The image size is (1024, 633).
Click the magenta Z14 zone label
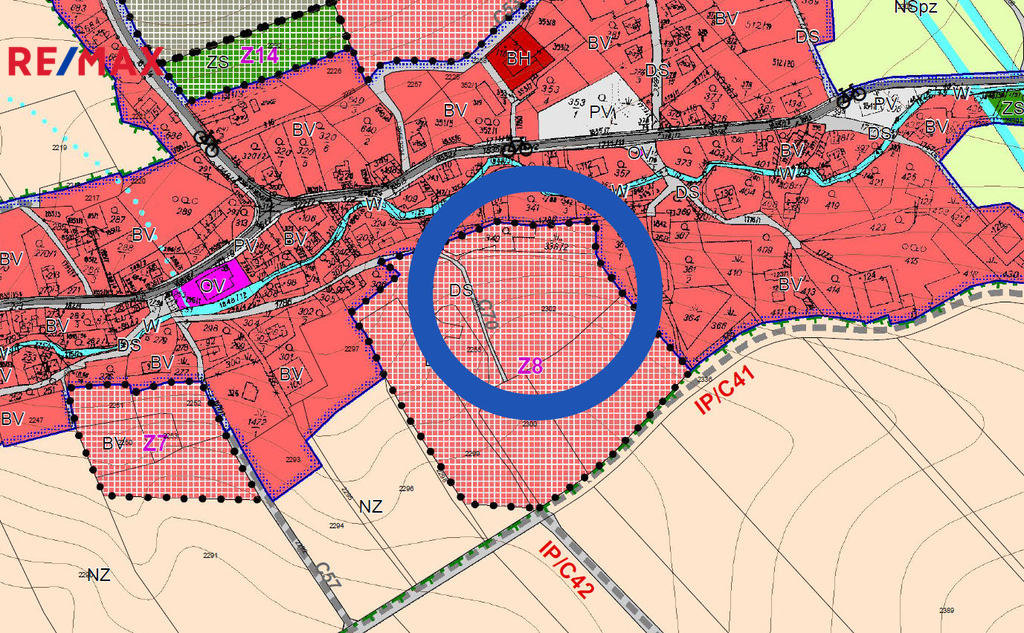[259, 55]
